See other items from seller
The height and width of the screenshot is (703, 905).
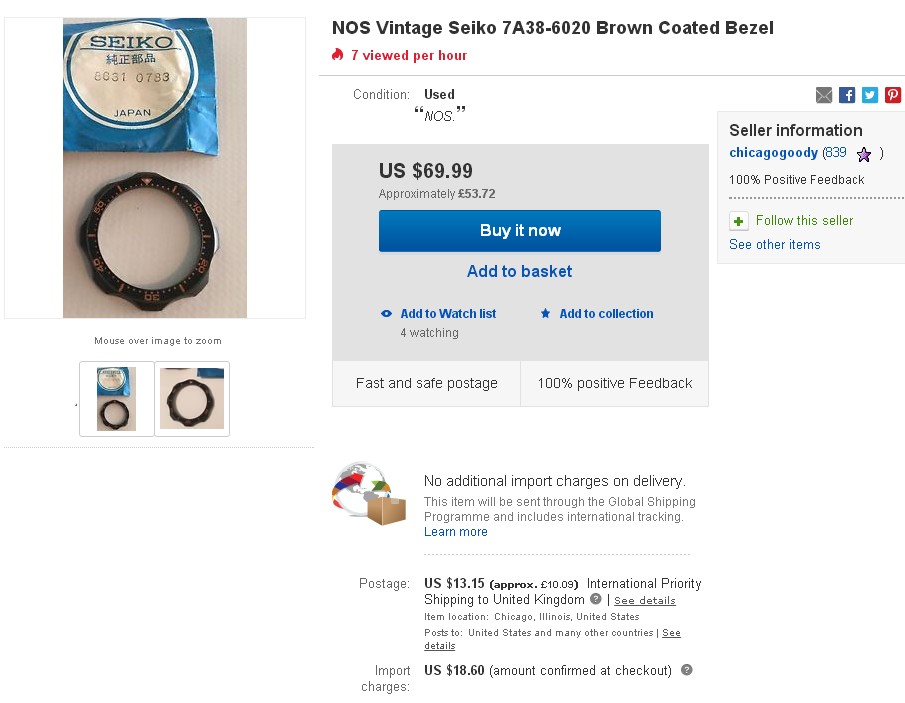[x=774, y=245]
